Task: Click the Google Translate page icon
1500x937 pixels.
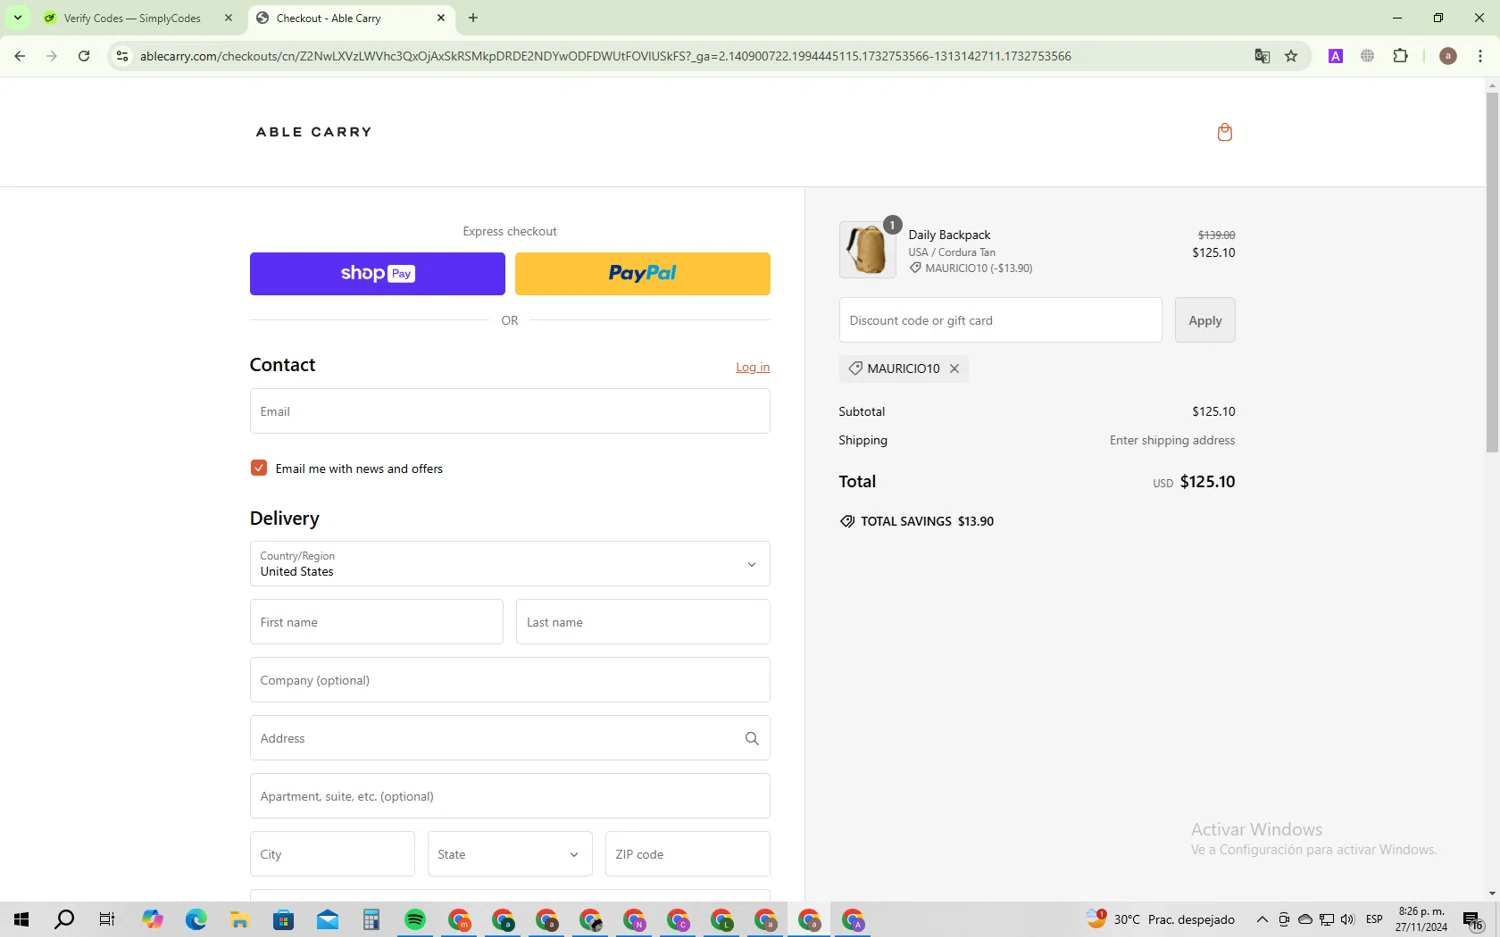Action: coord(1262,56)
